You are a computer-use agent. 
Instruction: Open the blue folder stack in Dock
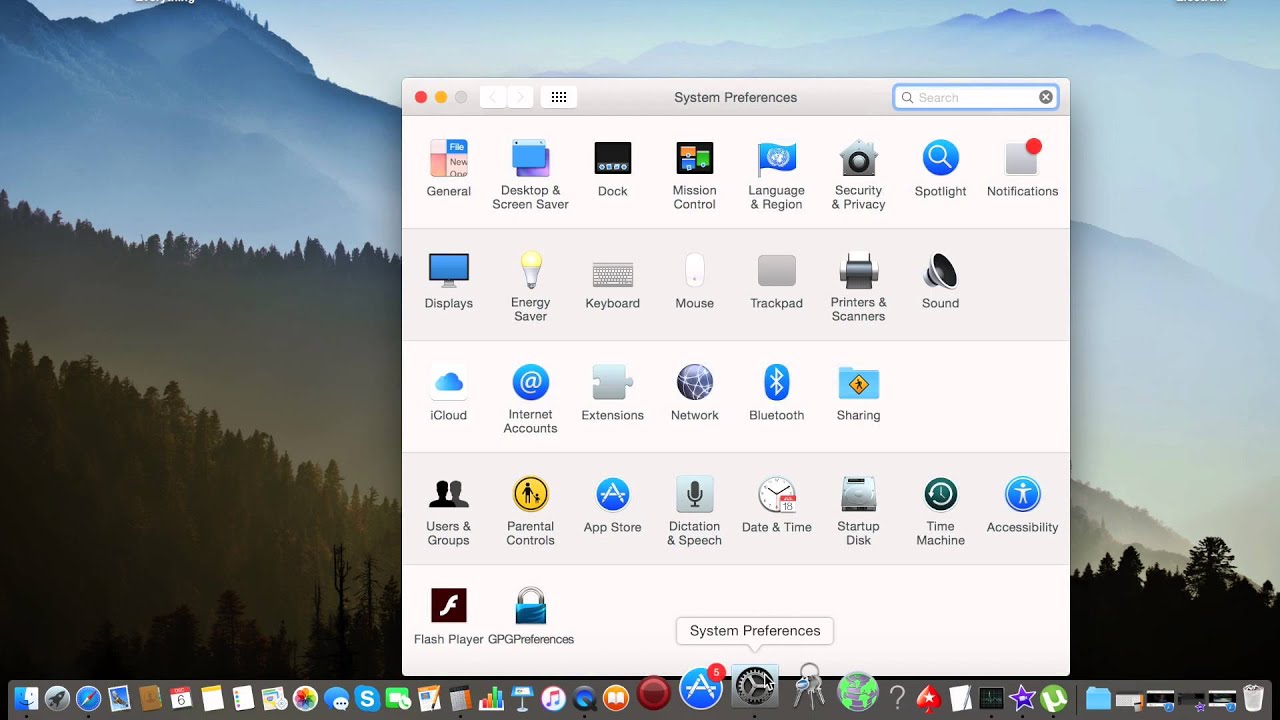pos(1098,699)
